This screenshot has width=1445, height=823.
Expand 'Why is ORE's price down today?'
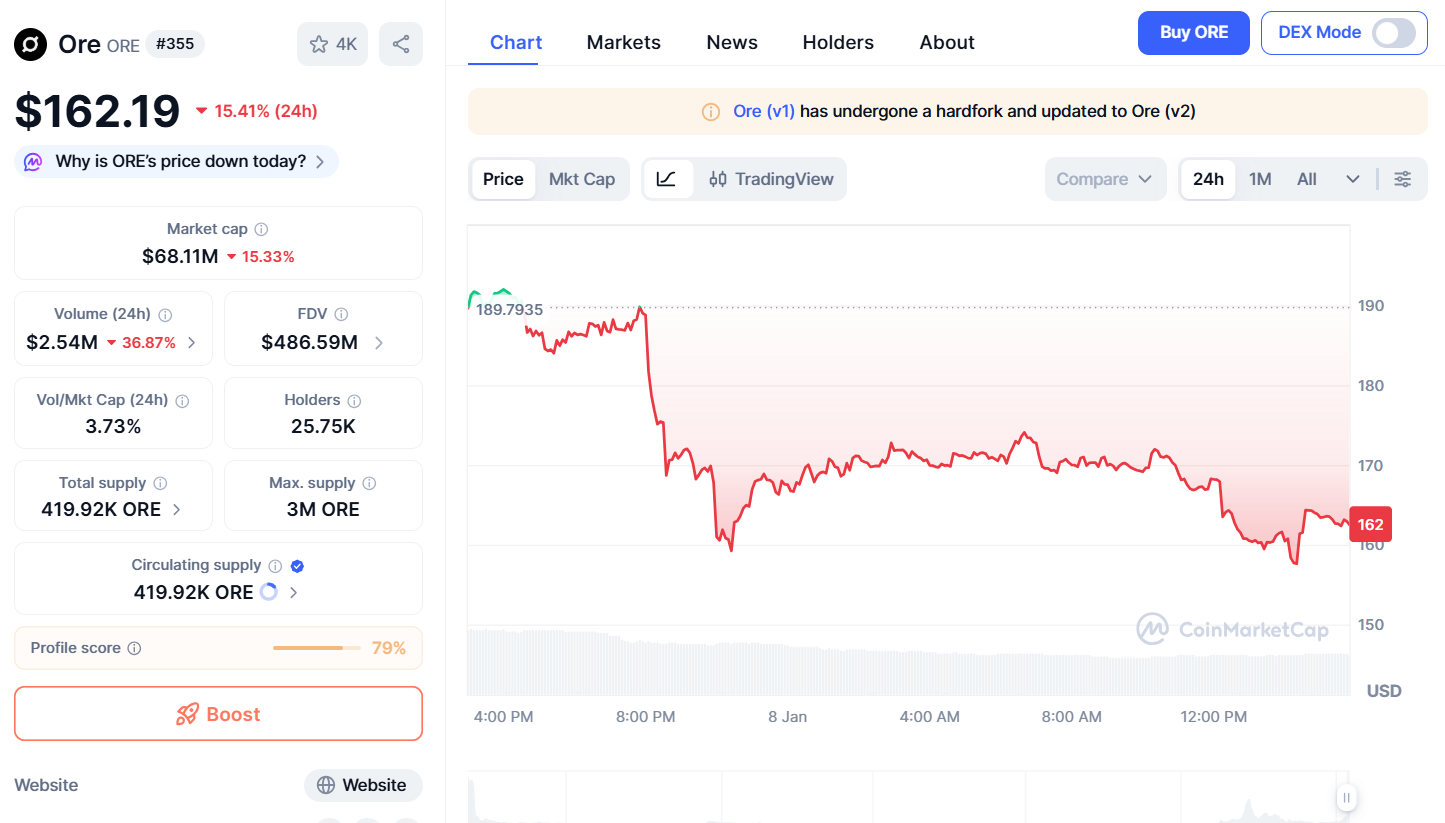(177, 161)
